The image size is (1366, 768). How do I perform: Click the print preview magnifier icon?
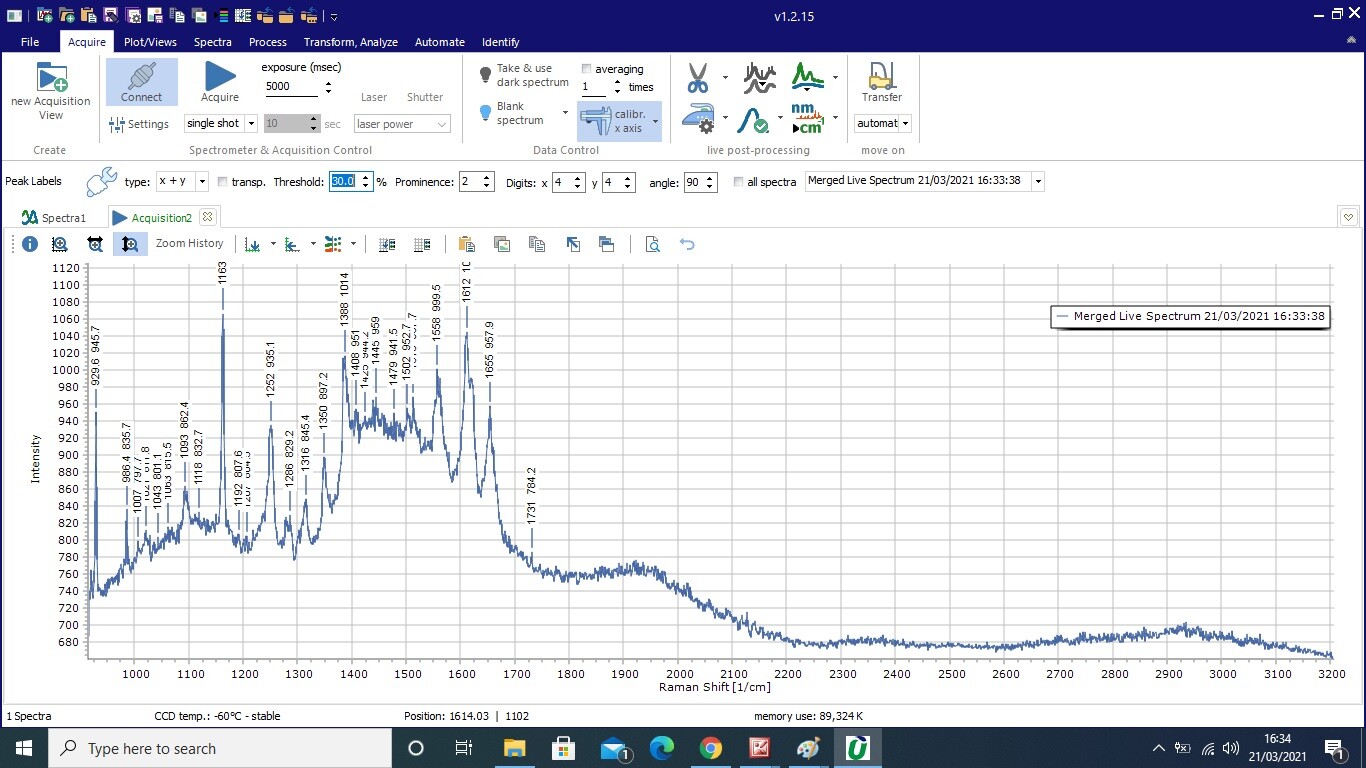(x=652, y=244)
